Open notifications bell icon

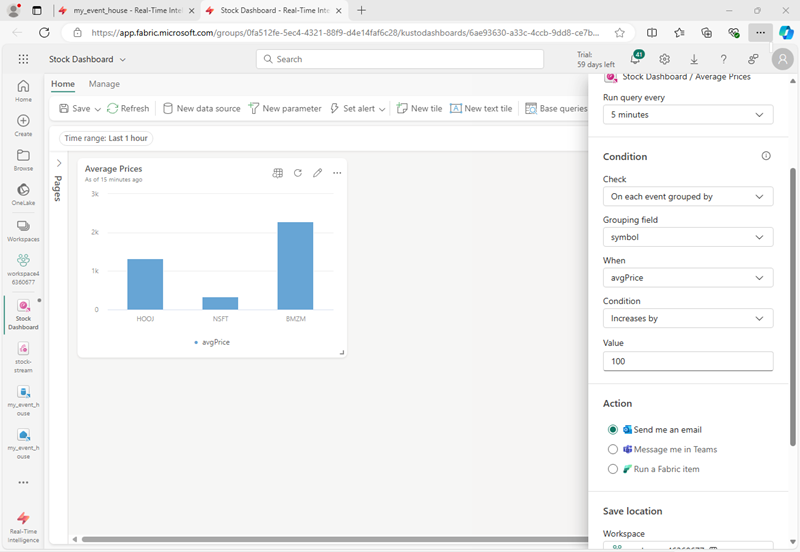click(636, 59)
